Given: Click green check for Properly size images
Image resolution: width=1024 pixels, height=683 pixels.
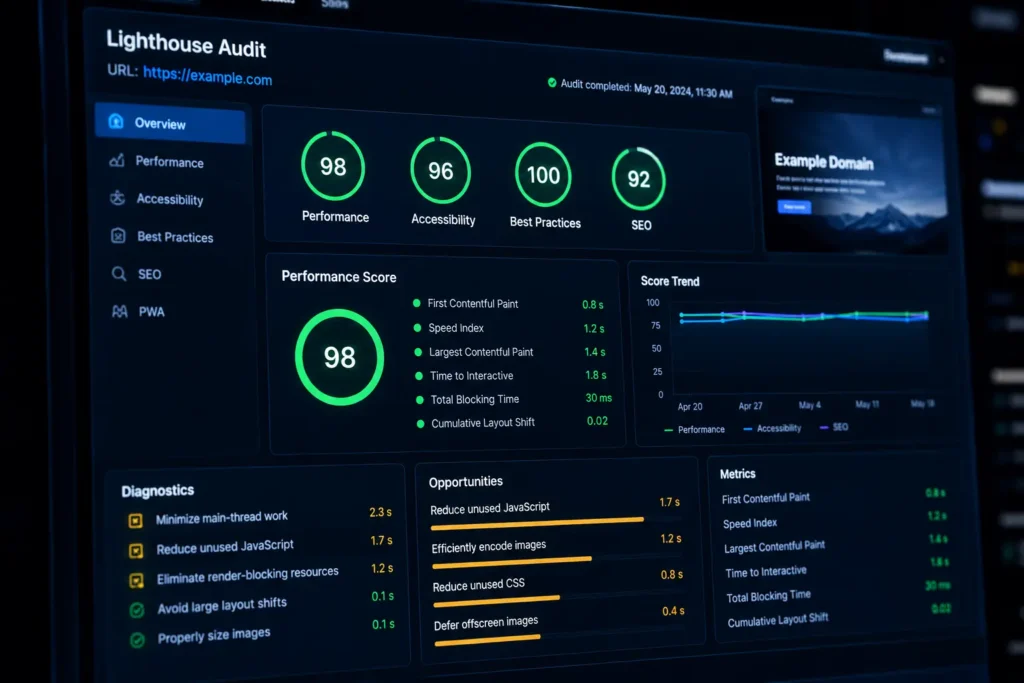Looking at the screenshot, I should point(137,640).
